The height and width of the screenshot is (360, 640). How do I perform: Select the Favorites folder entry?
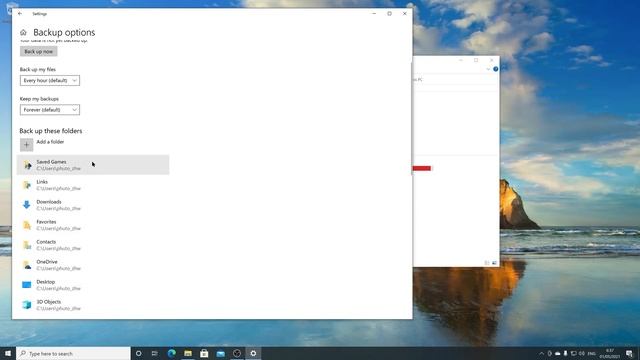tap(93, 225)
